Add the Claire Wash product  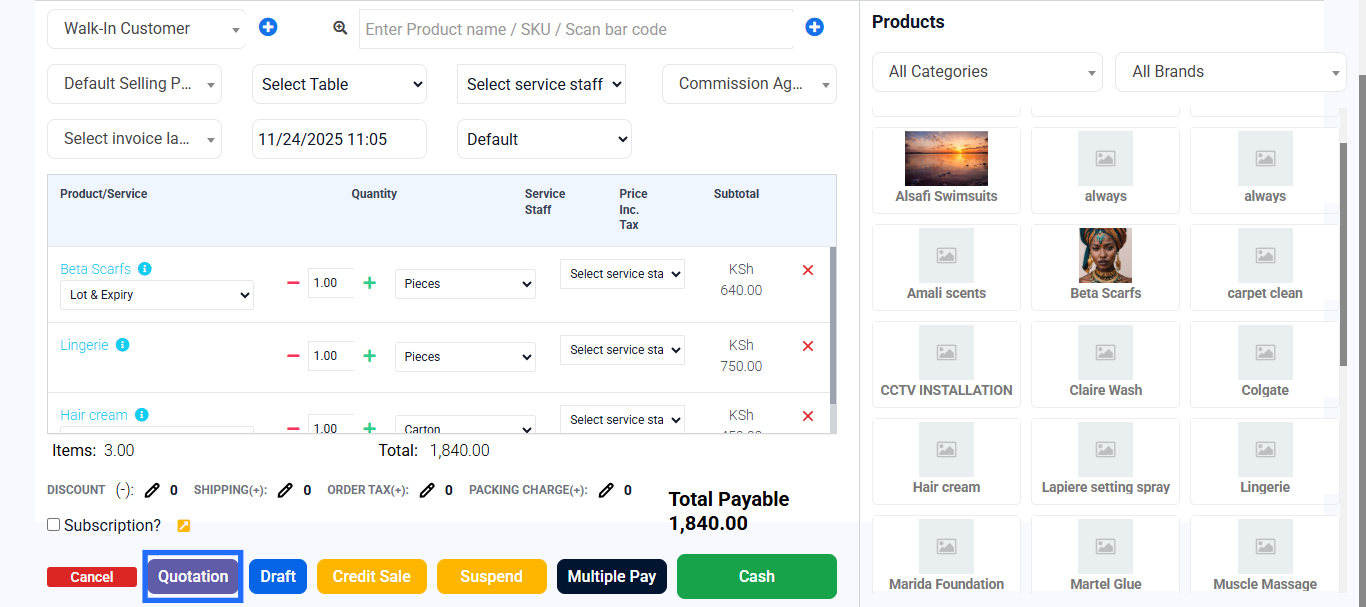[1105, 364]
